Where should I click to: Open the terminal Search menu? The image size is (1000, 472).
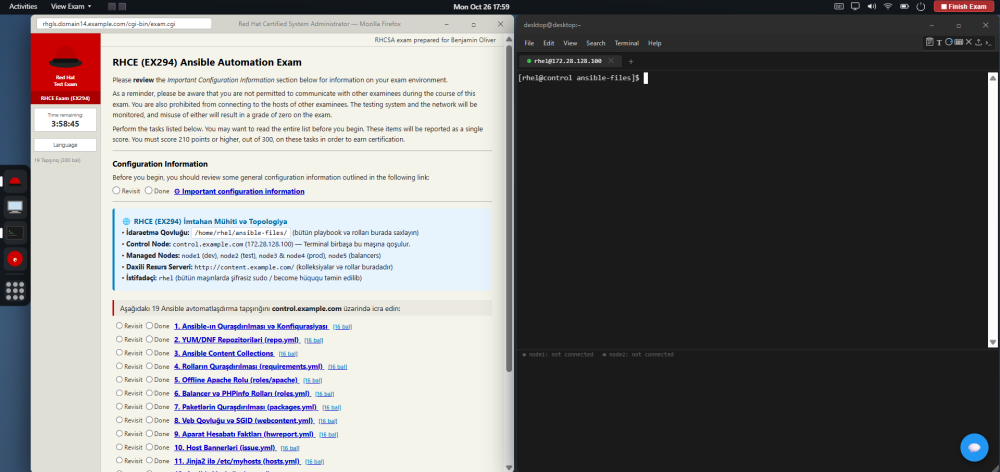point(596,43)
